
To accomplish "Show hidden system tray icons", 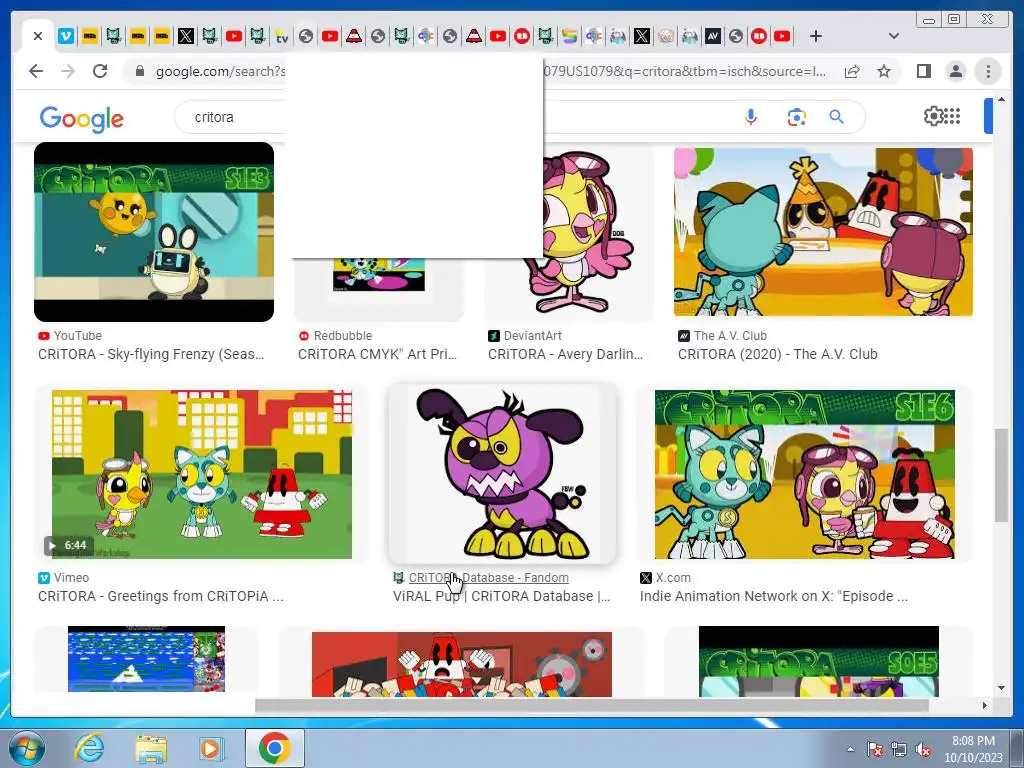I will [850, 749].
